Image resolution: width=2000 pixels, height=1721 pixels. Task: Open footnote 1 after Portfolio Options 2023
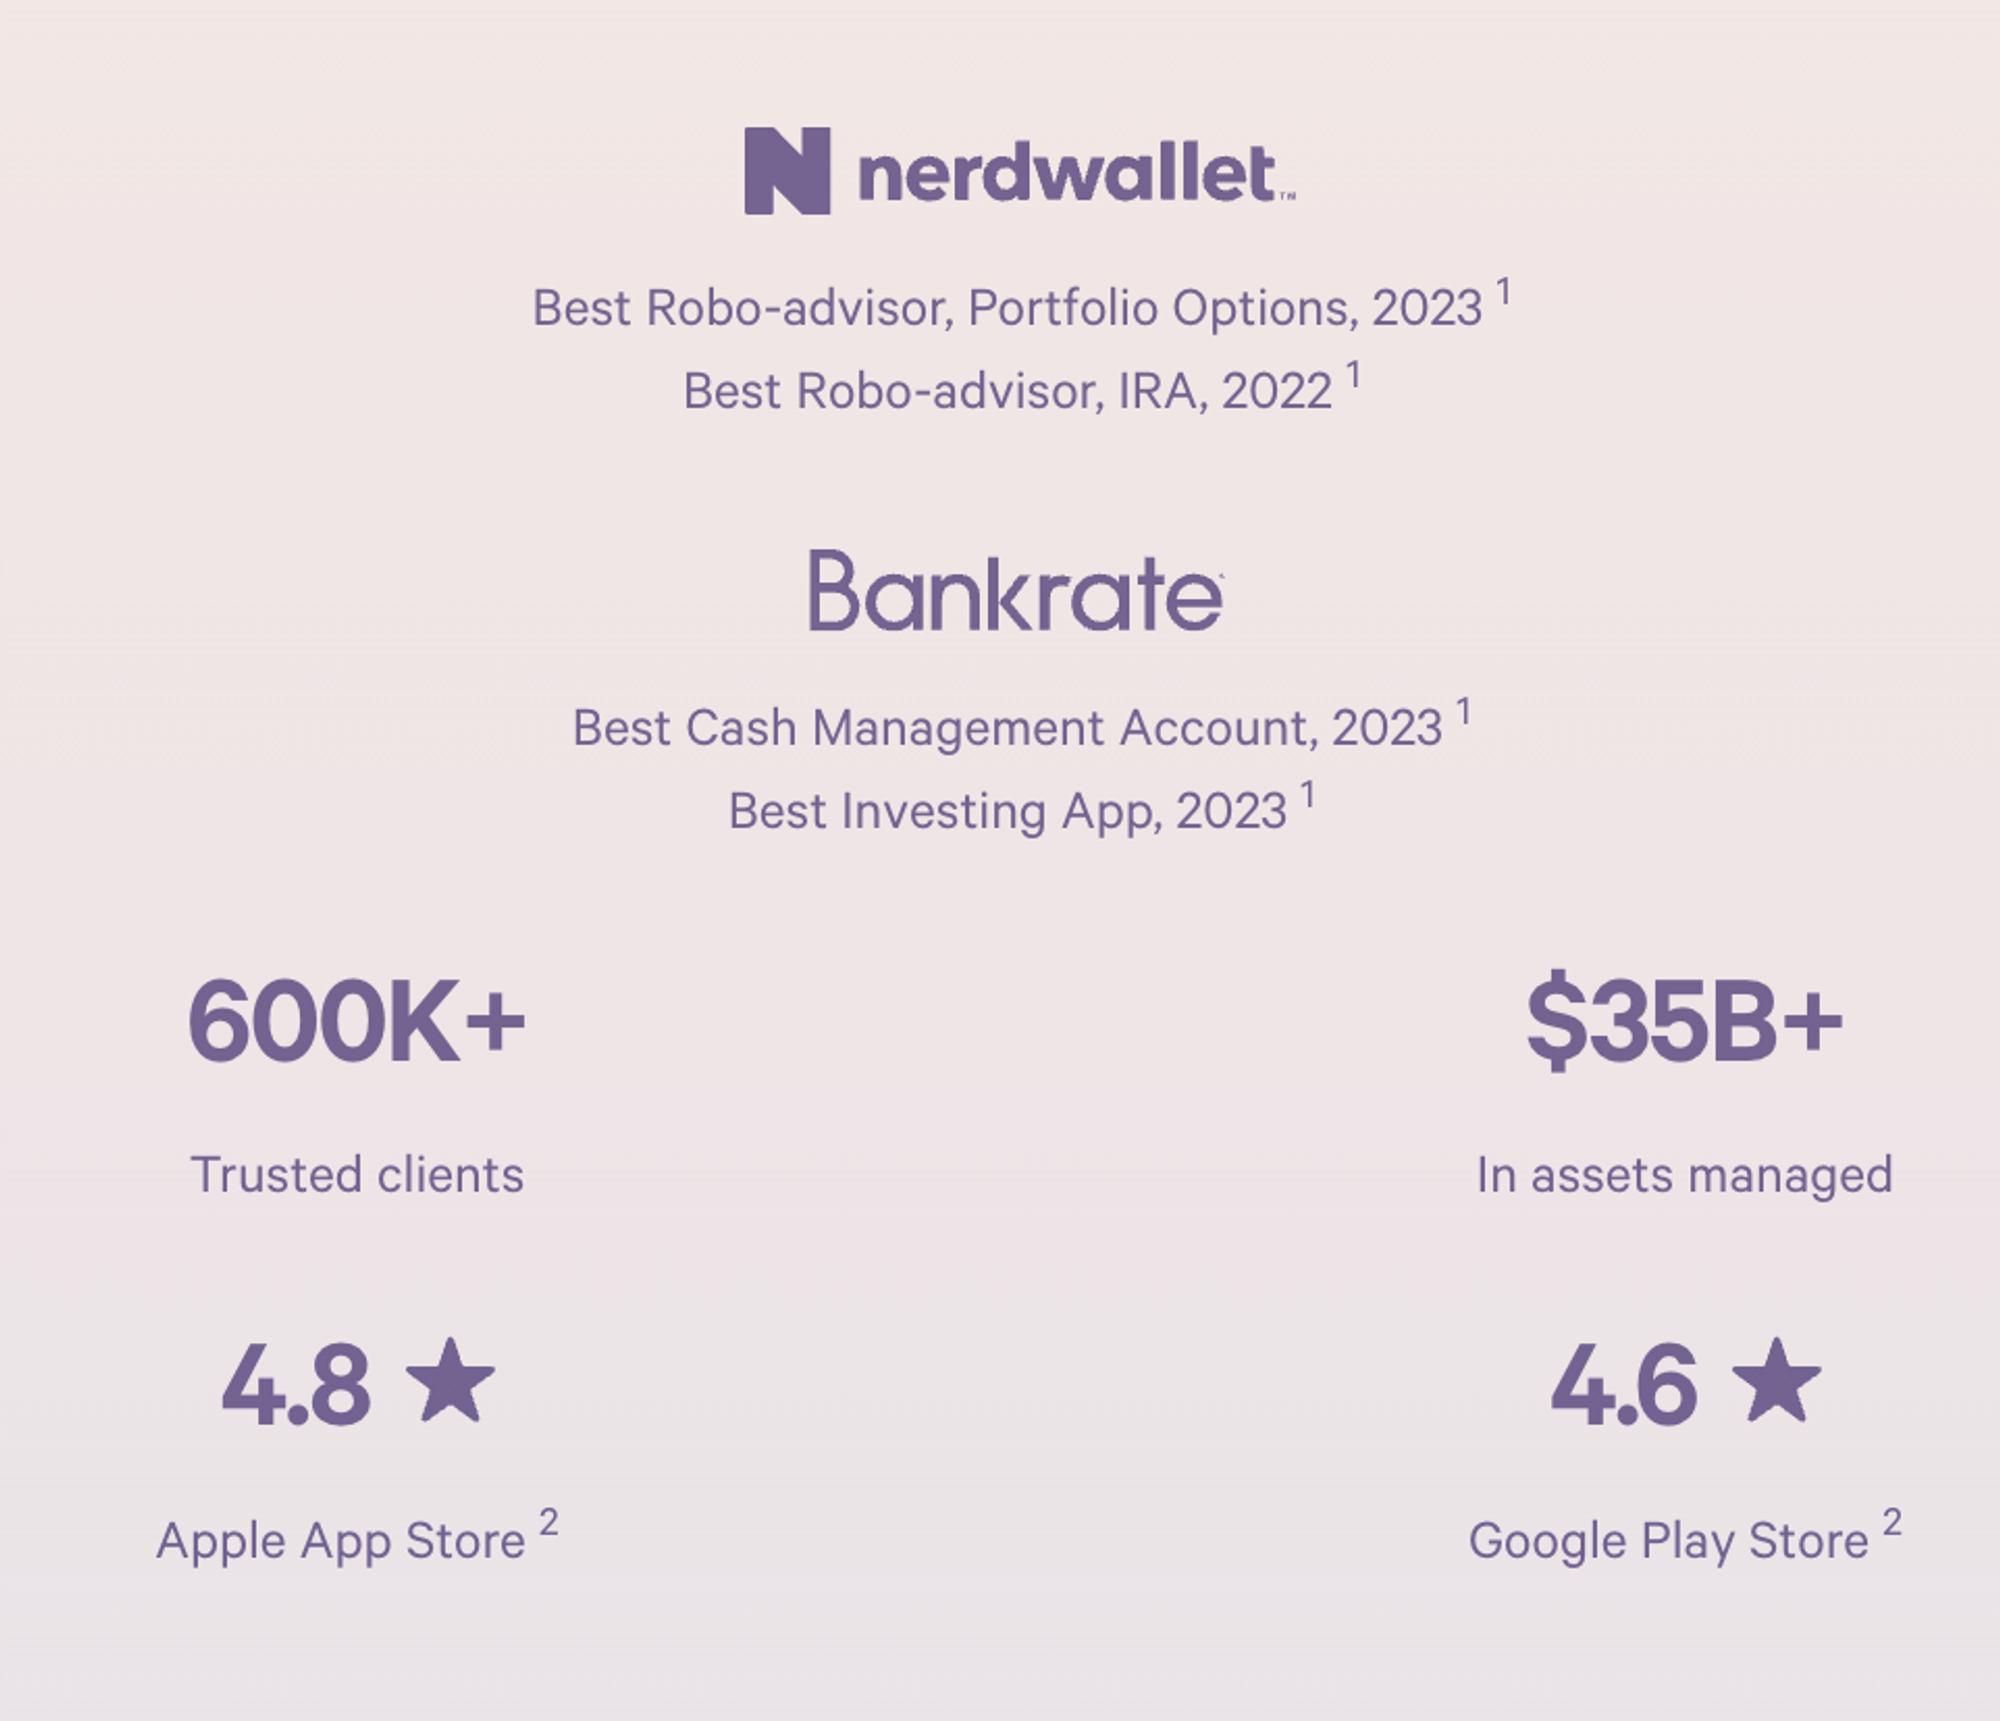1503,292
